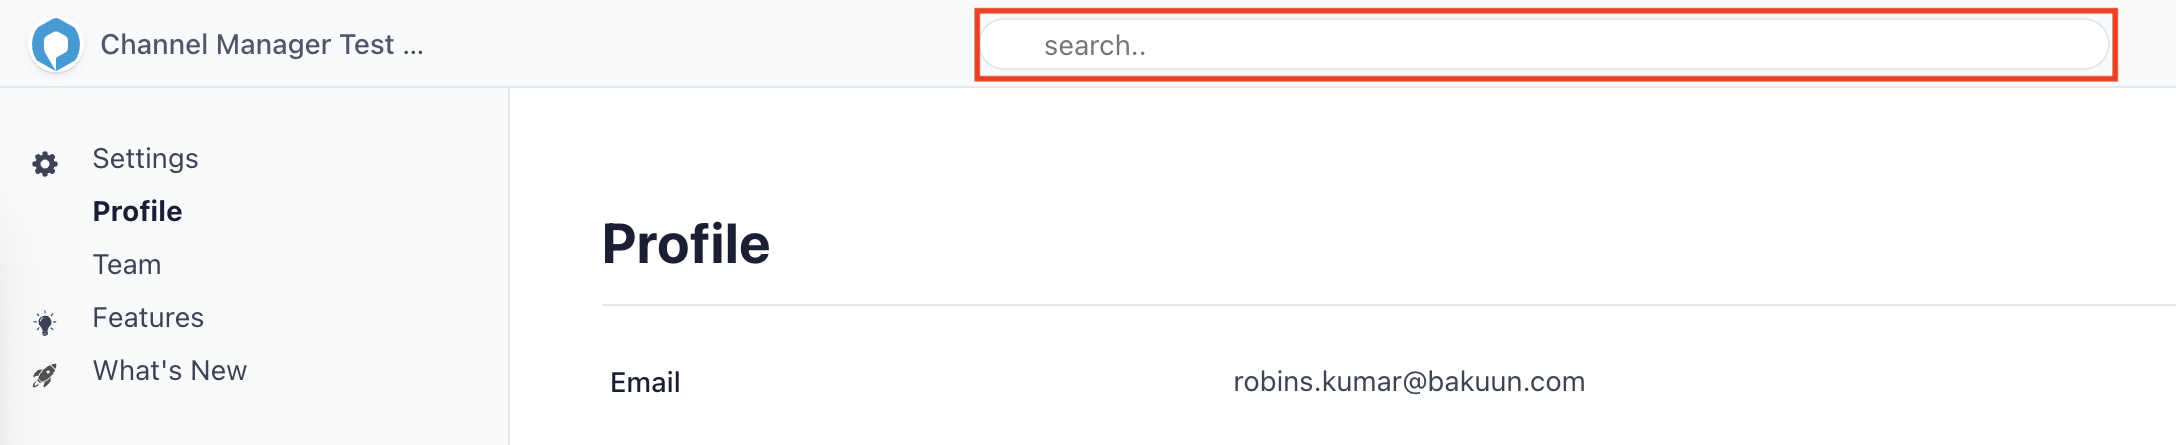Screen dimensions: 2176x445
Task: Open the Team settings page
Action: coord(127,265)
